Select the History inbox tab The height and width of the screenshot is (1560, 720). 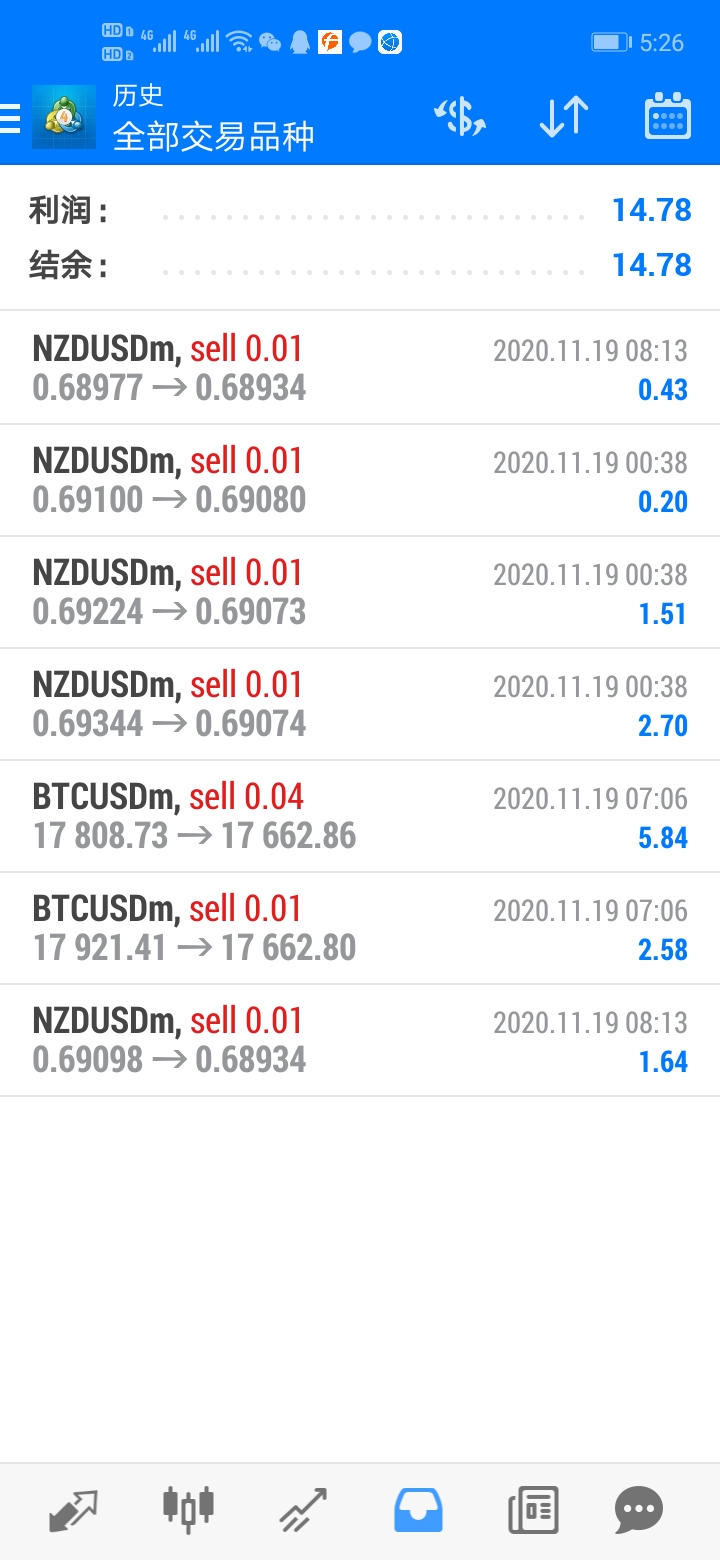point(418,1510)
